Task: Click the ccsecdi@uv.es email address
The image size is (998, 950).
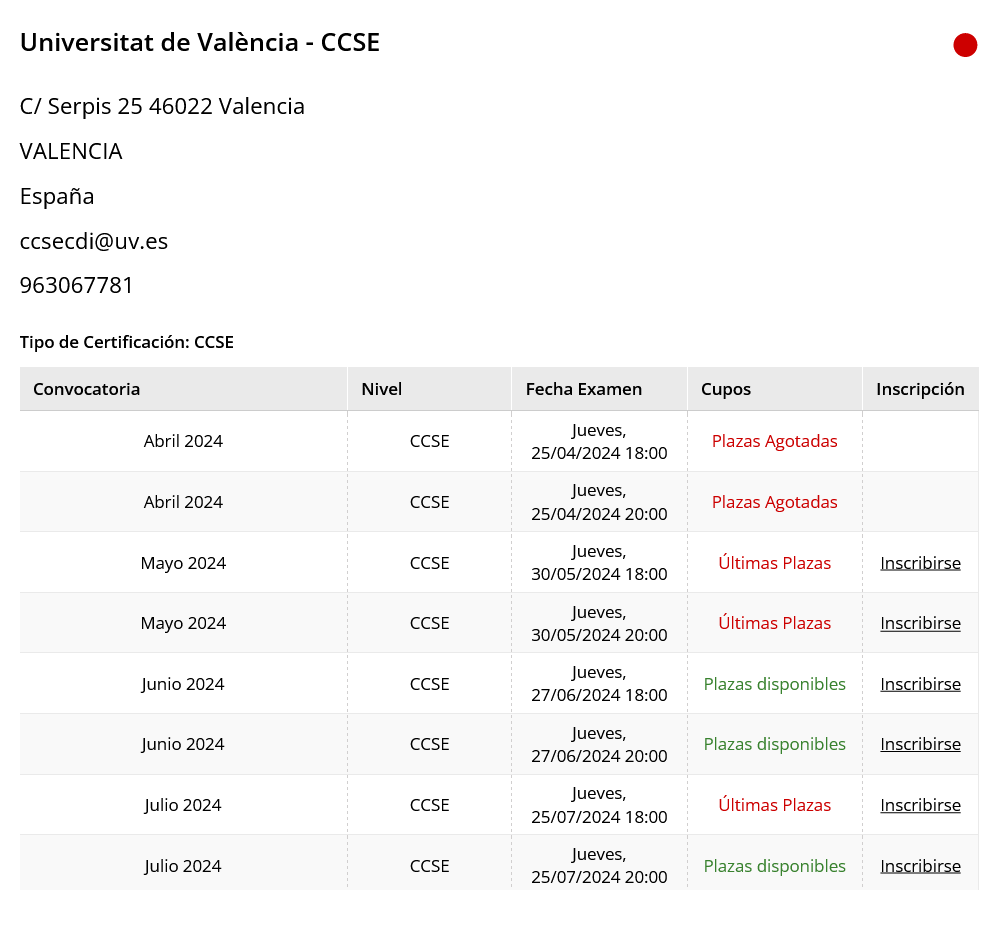Action: tap(94, 241)
